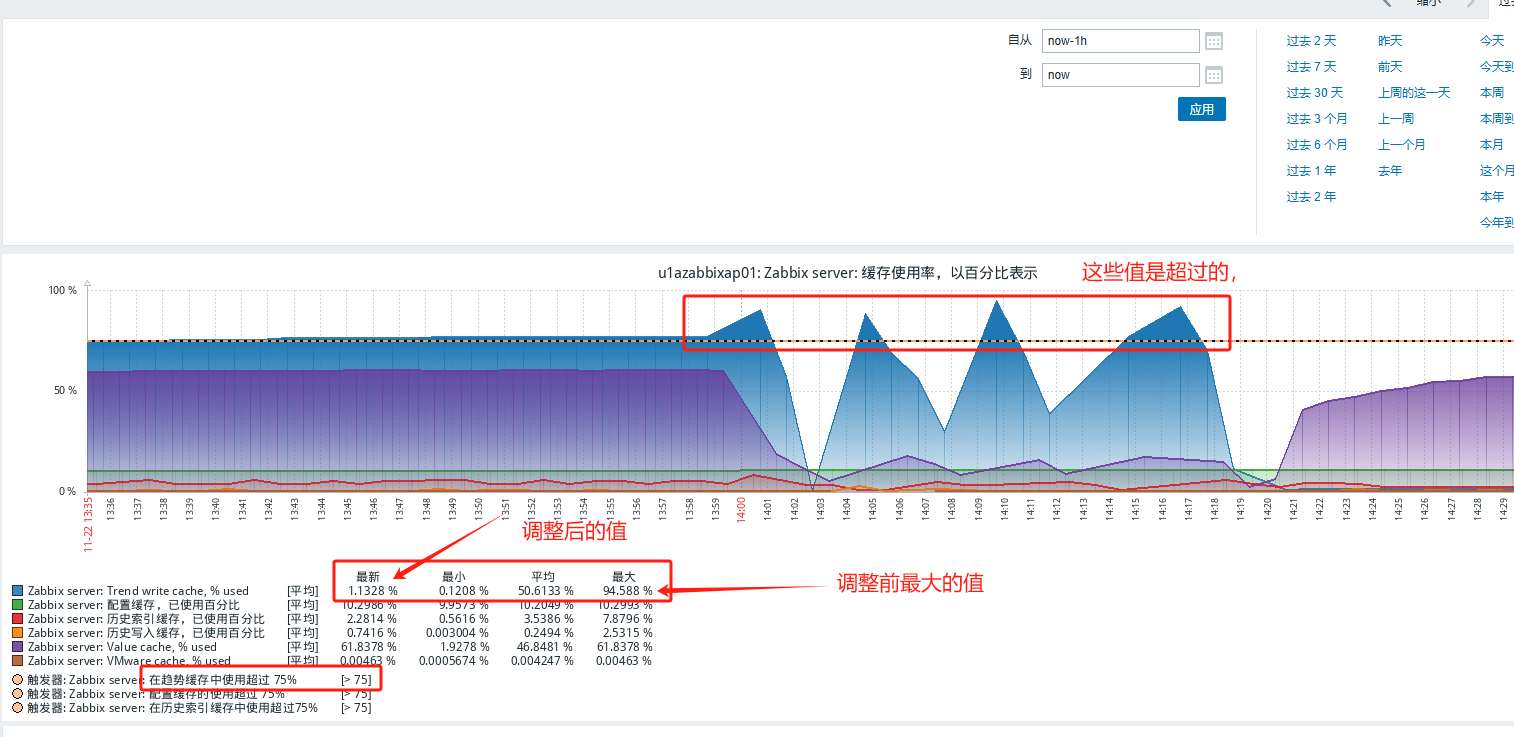Click the 100 % label on the Y axis

62,290
